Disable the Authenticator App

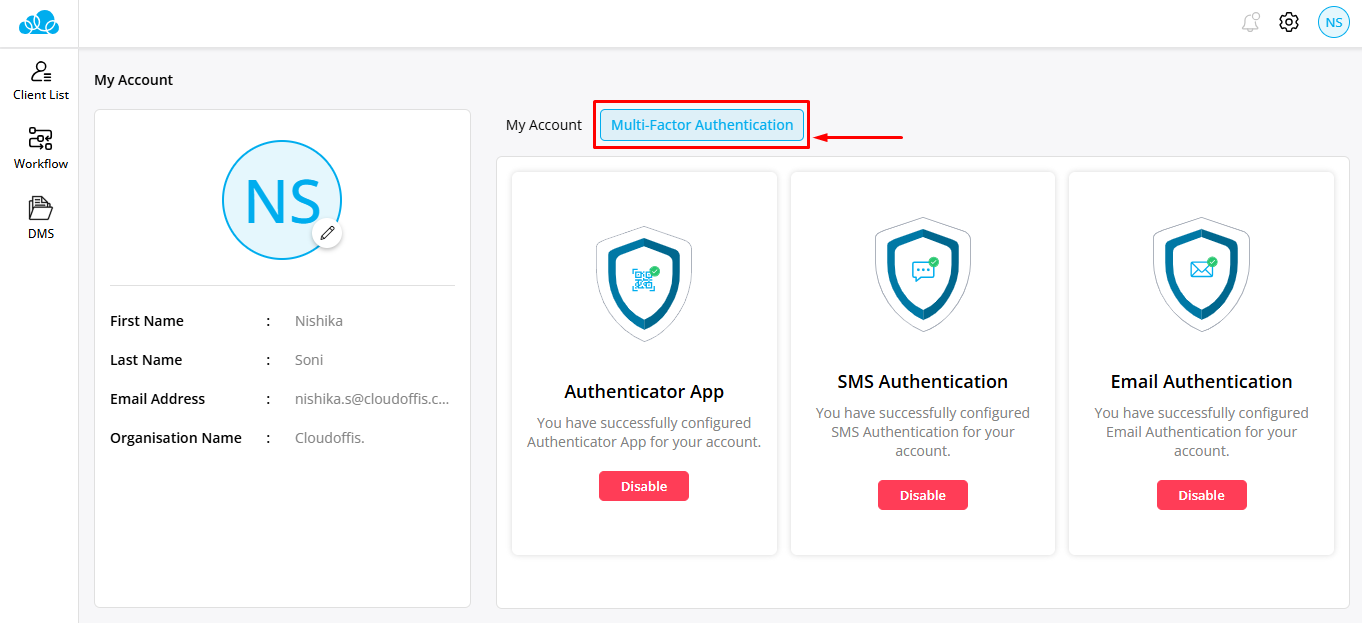pyautogui.click(x=644, y=486)
